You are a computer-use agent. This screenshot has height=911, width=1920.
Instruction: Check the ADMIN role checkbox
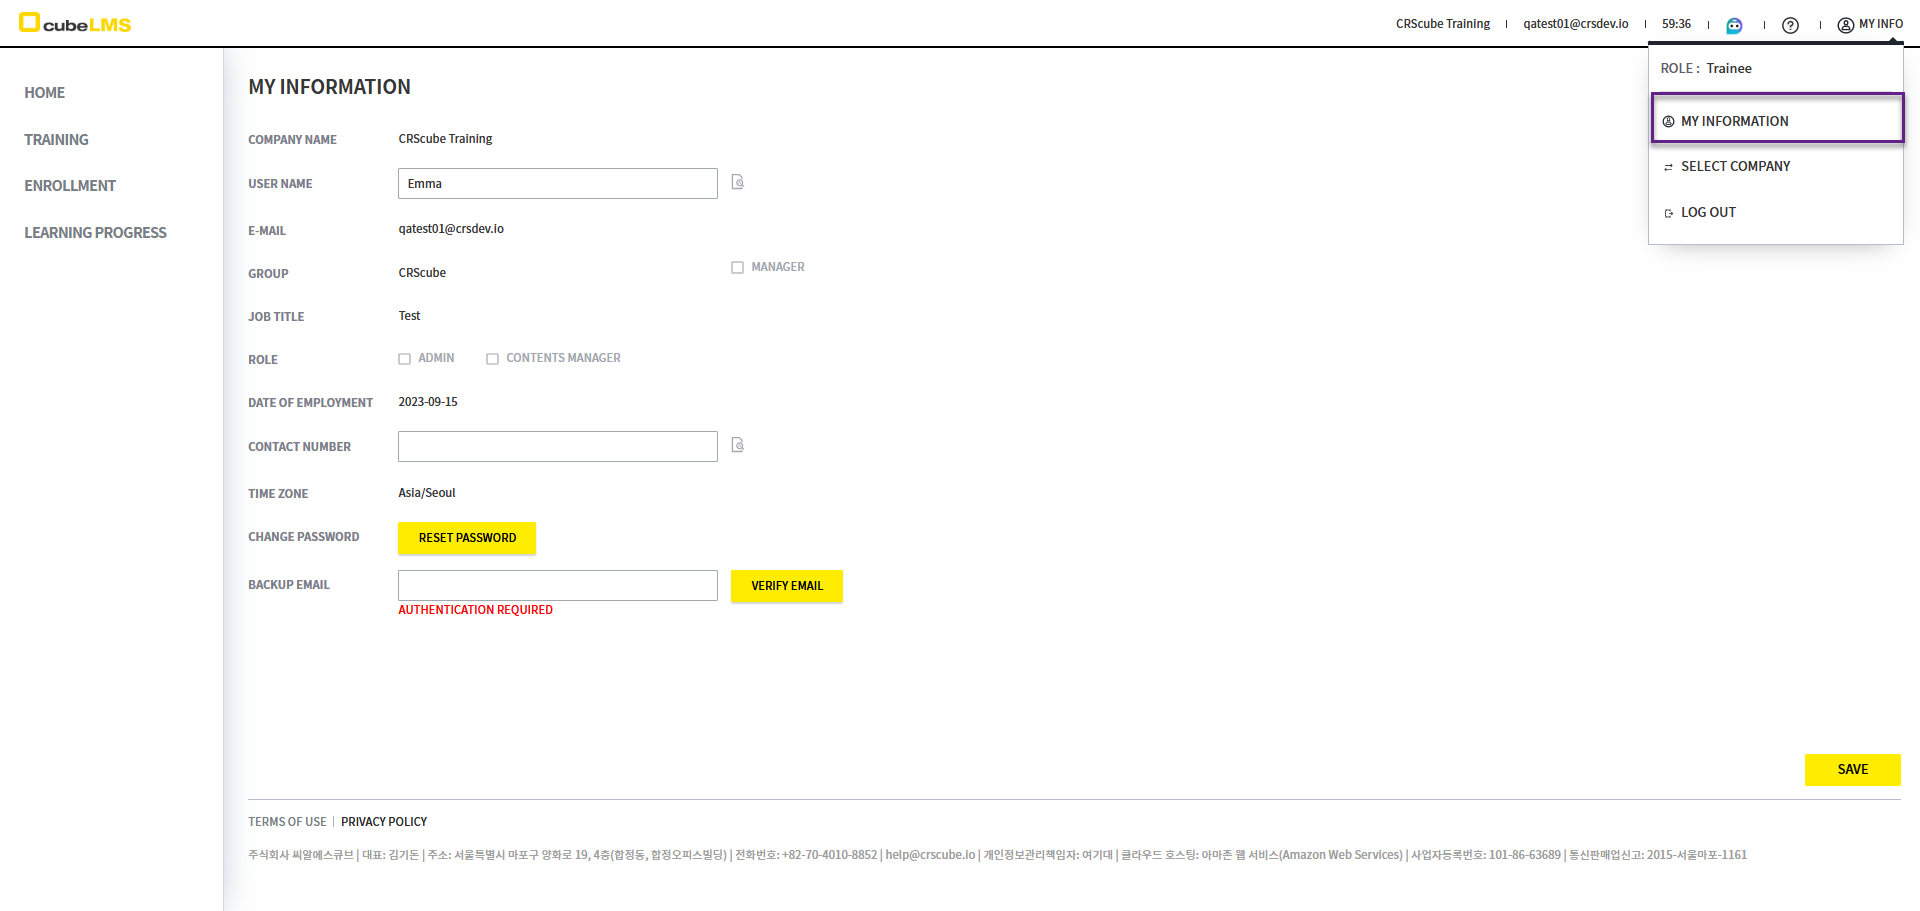pos(405,359)
